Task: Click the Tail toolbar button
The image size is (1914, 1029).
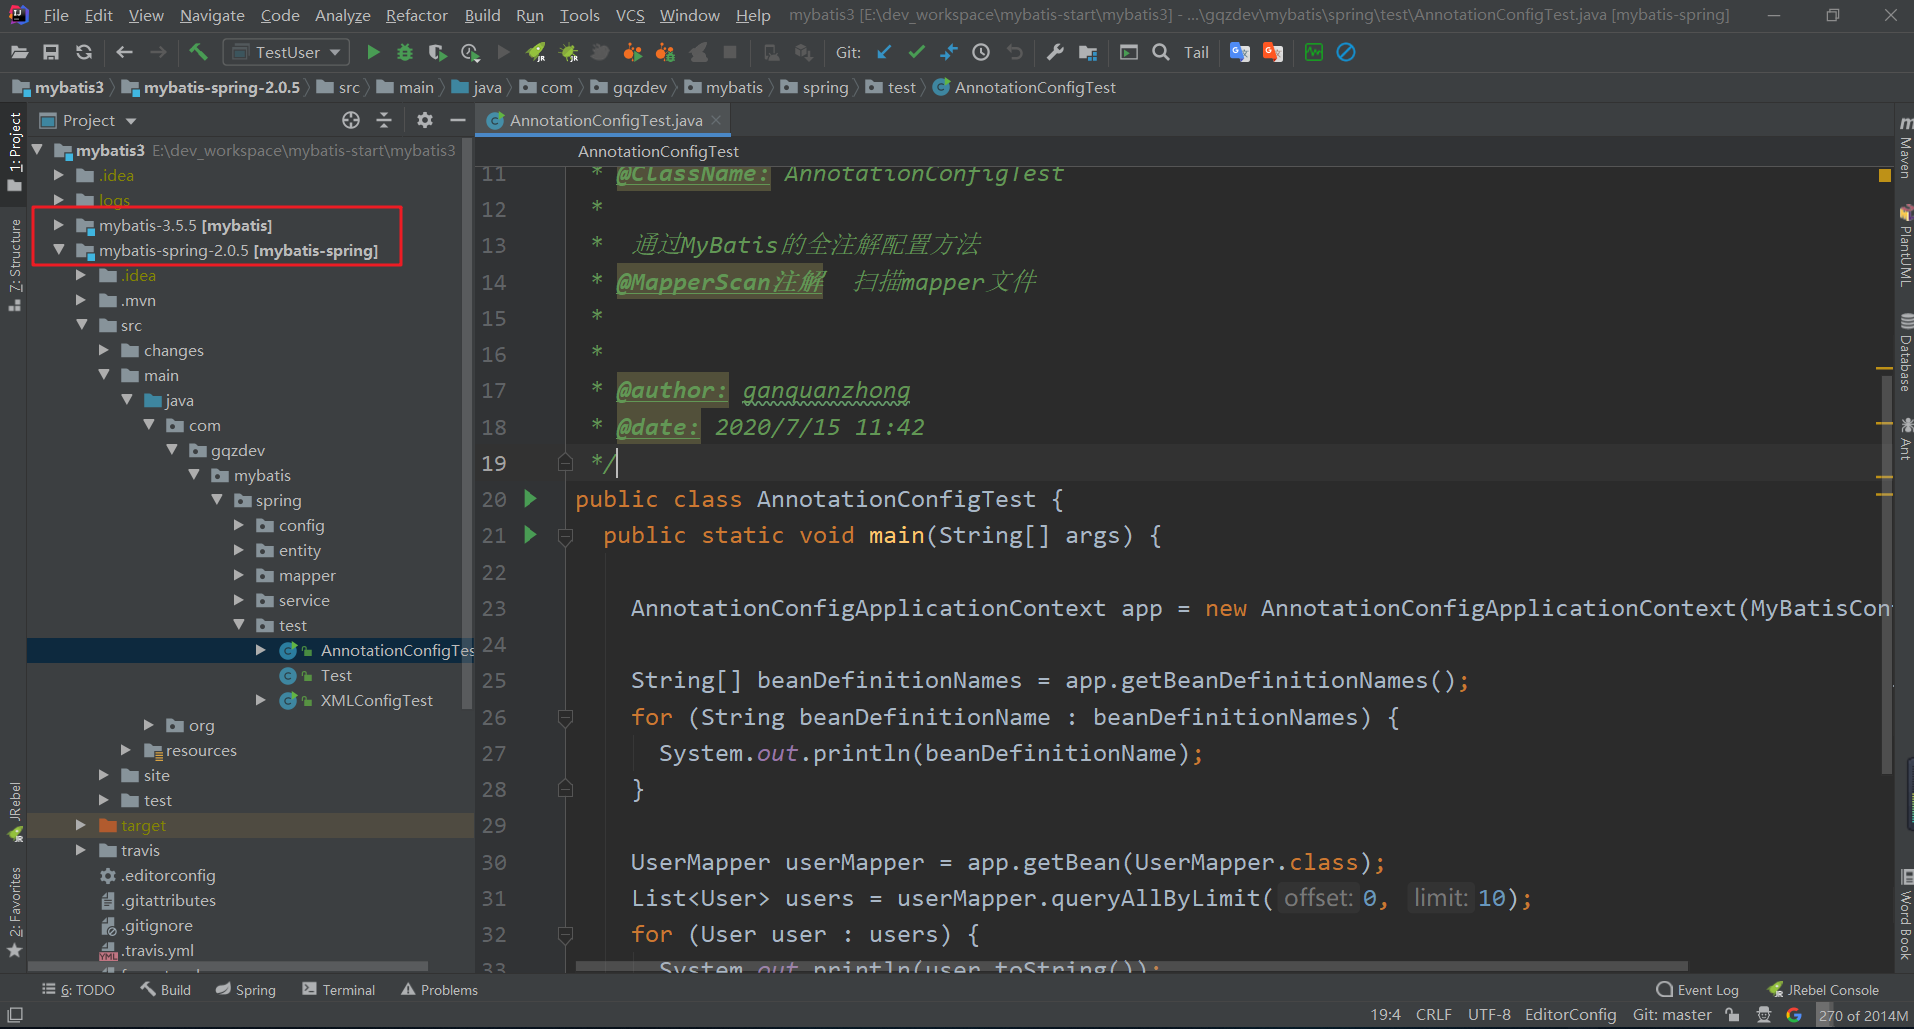Action: [1196, 52]
